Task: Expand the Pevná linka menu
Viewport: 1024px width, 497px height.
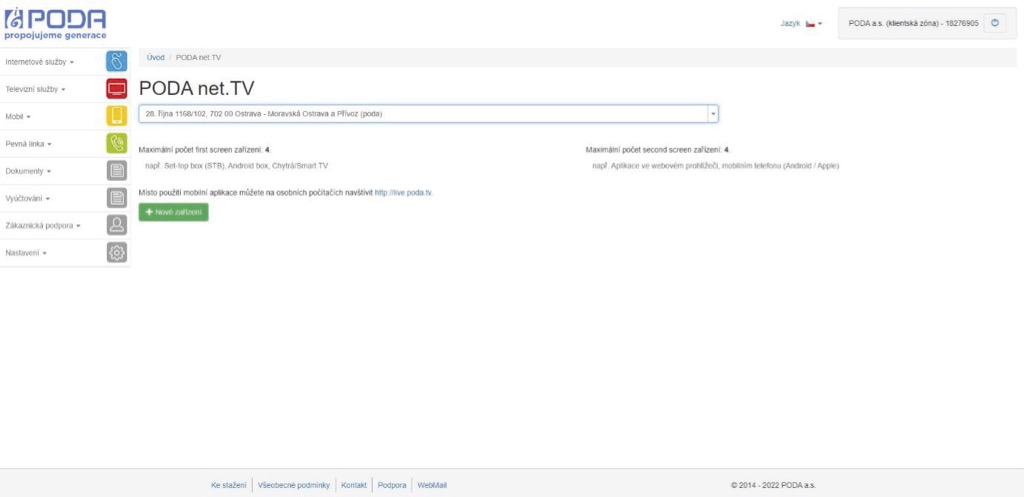Action: [28, 144]
